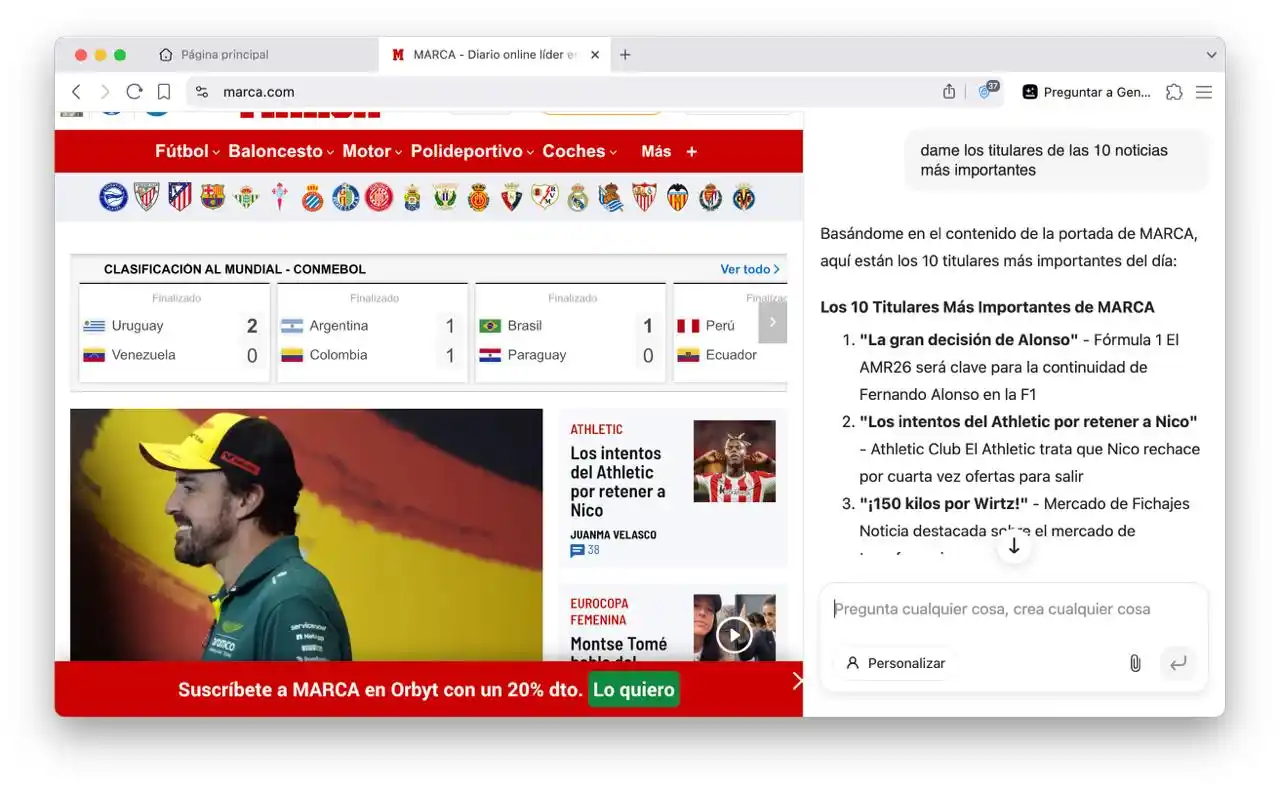
Task: Play the Eurocopa Femenina video thumbnail
Action: click(x=734, y=634)
